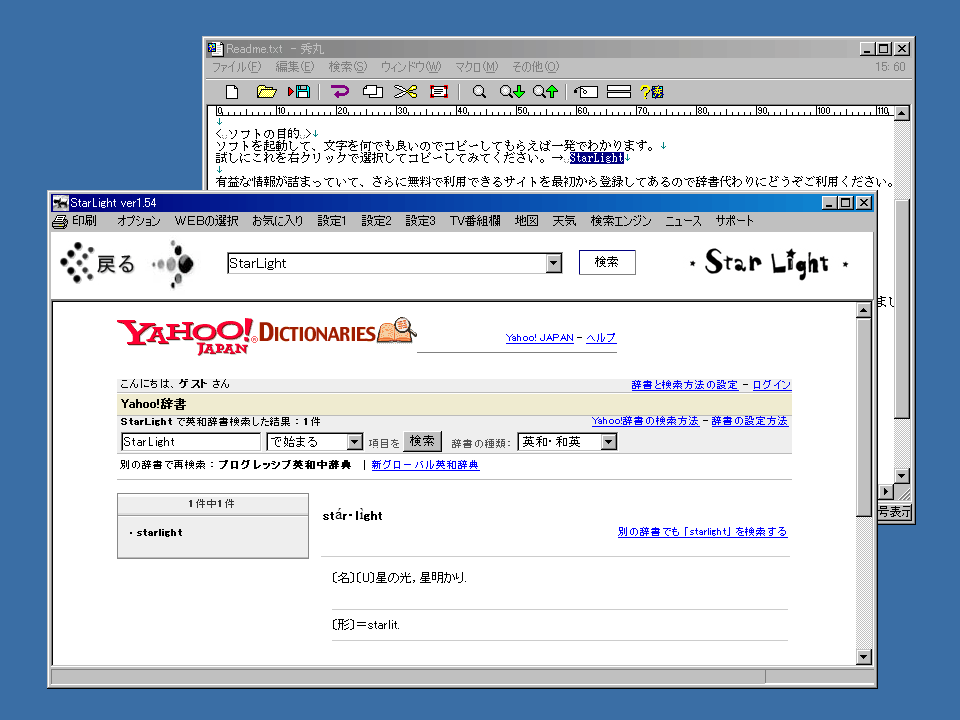Open the 天気 menu in StarLight
960x720 pixels.
(564, 221)
